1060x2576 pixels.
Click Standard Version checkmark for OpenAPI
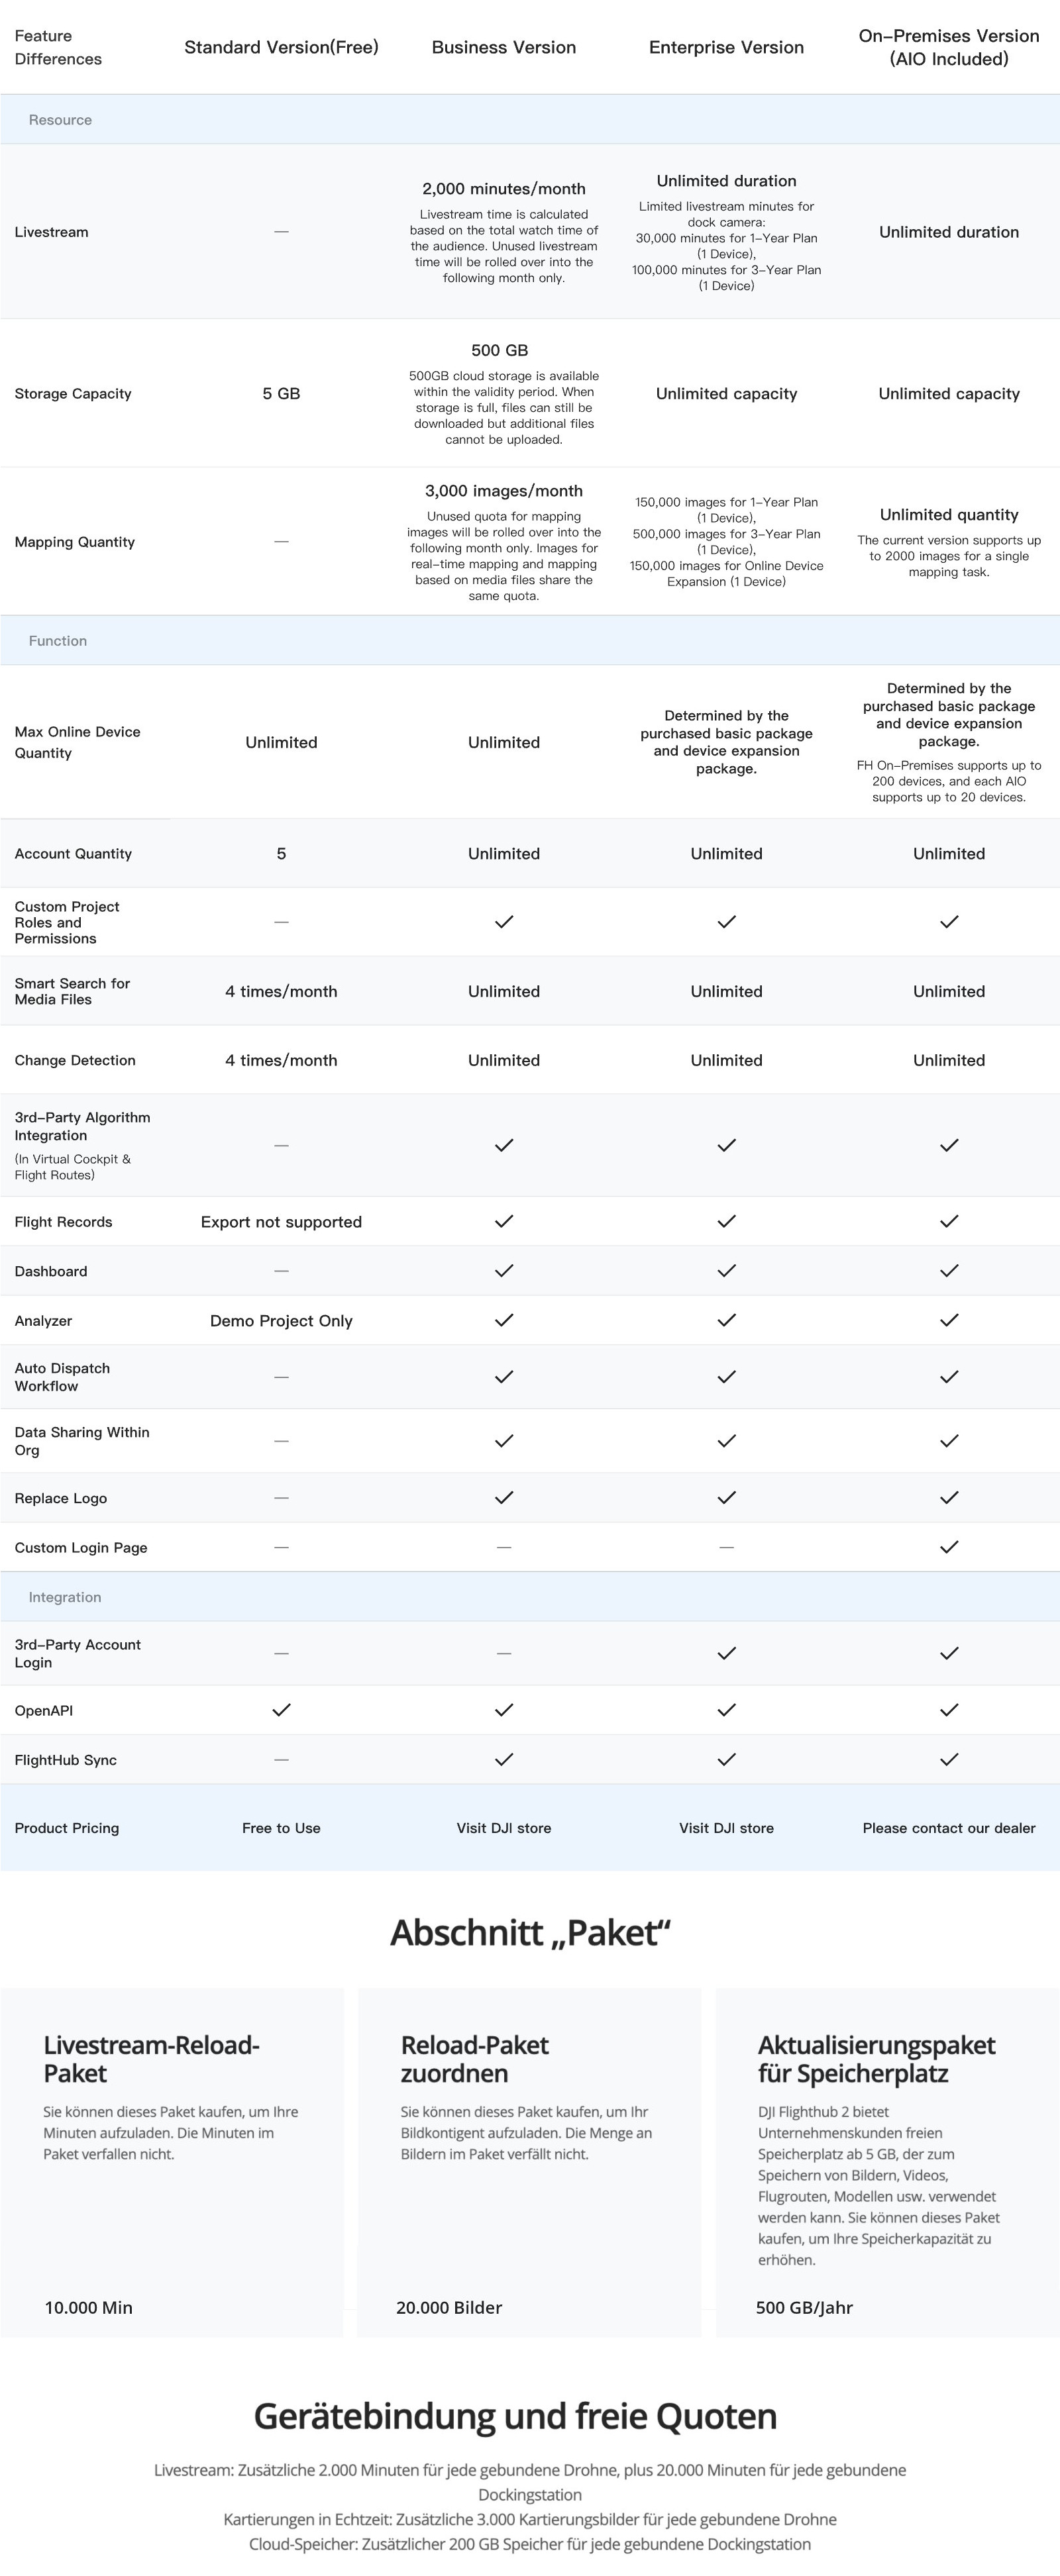click(x=281, y=1709)
